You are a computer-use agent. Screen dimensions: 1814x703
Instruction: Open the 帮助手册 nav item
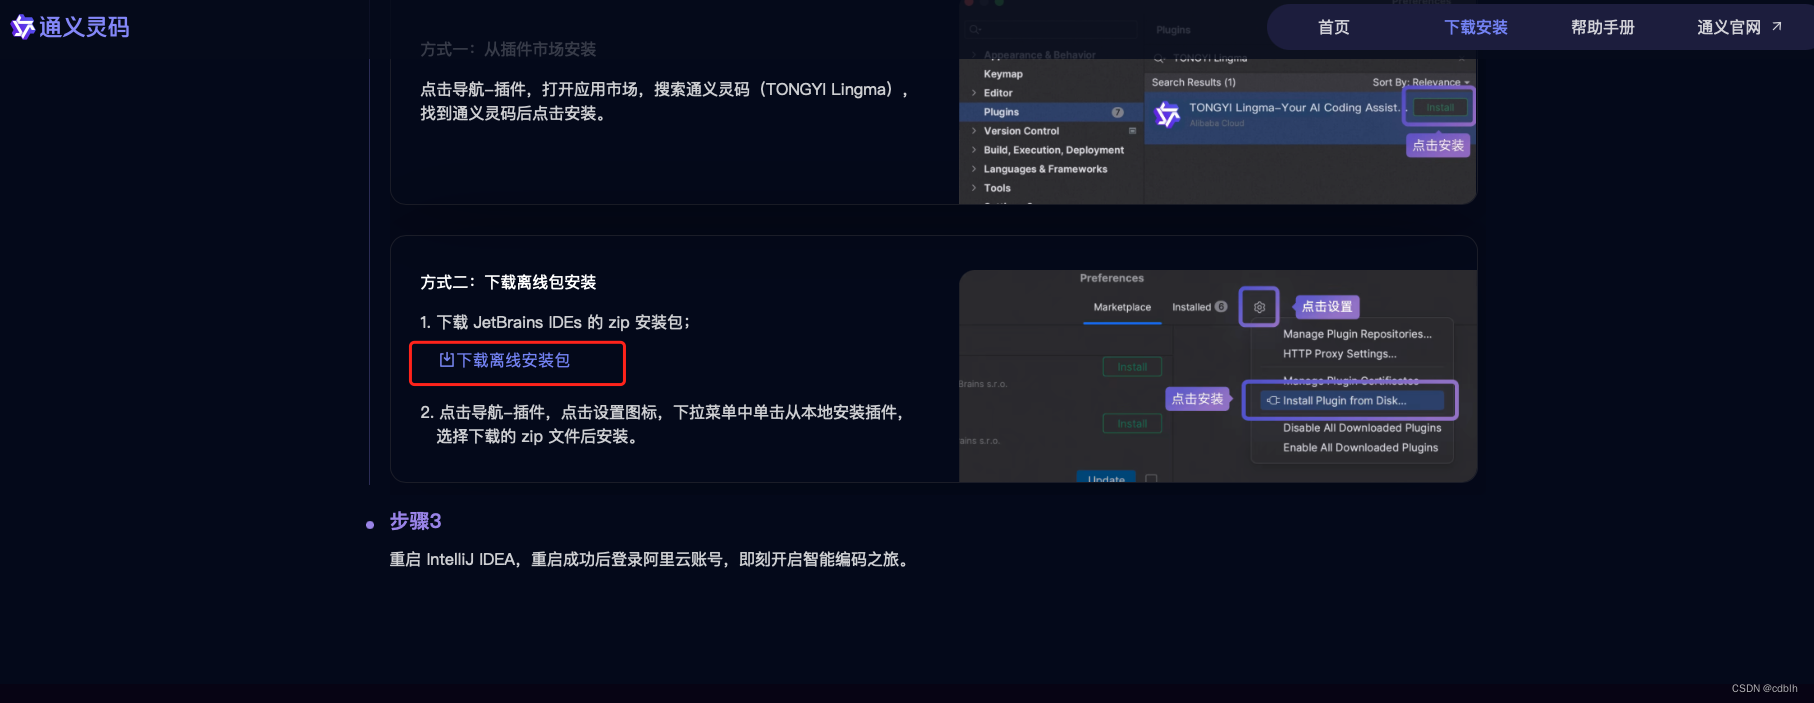(x=1602, y=28)
